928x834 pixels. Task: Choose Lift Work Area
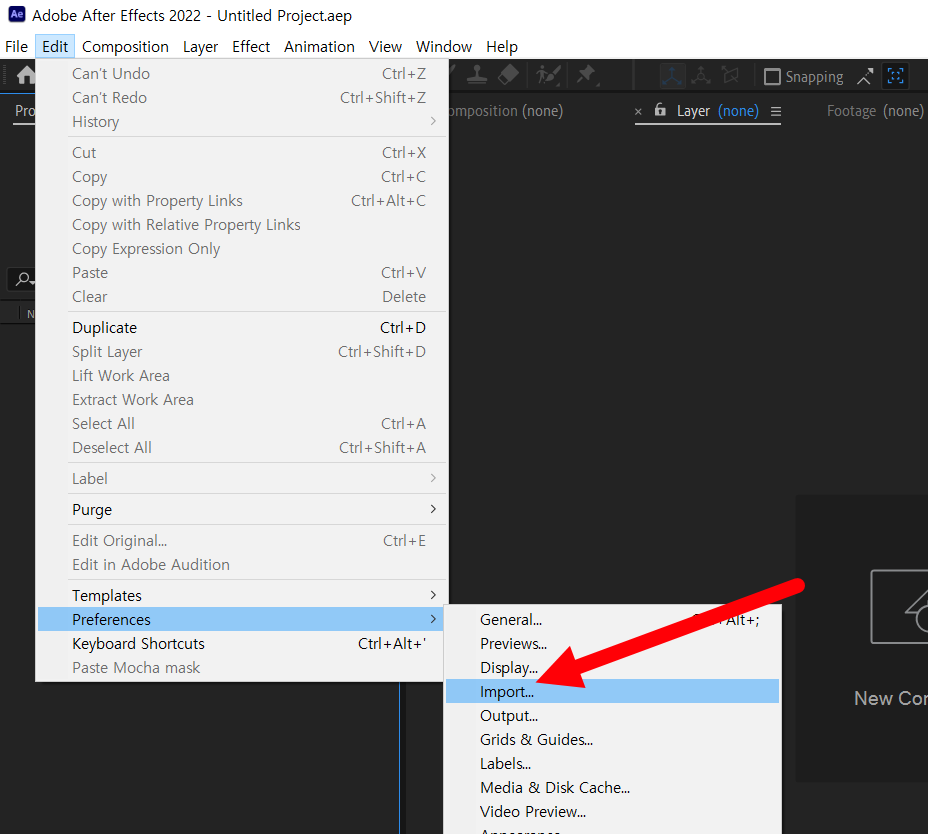[x=241, y=376]
